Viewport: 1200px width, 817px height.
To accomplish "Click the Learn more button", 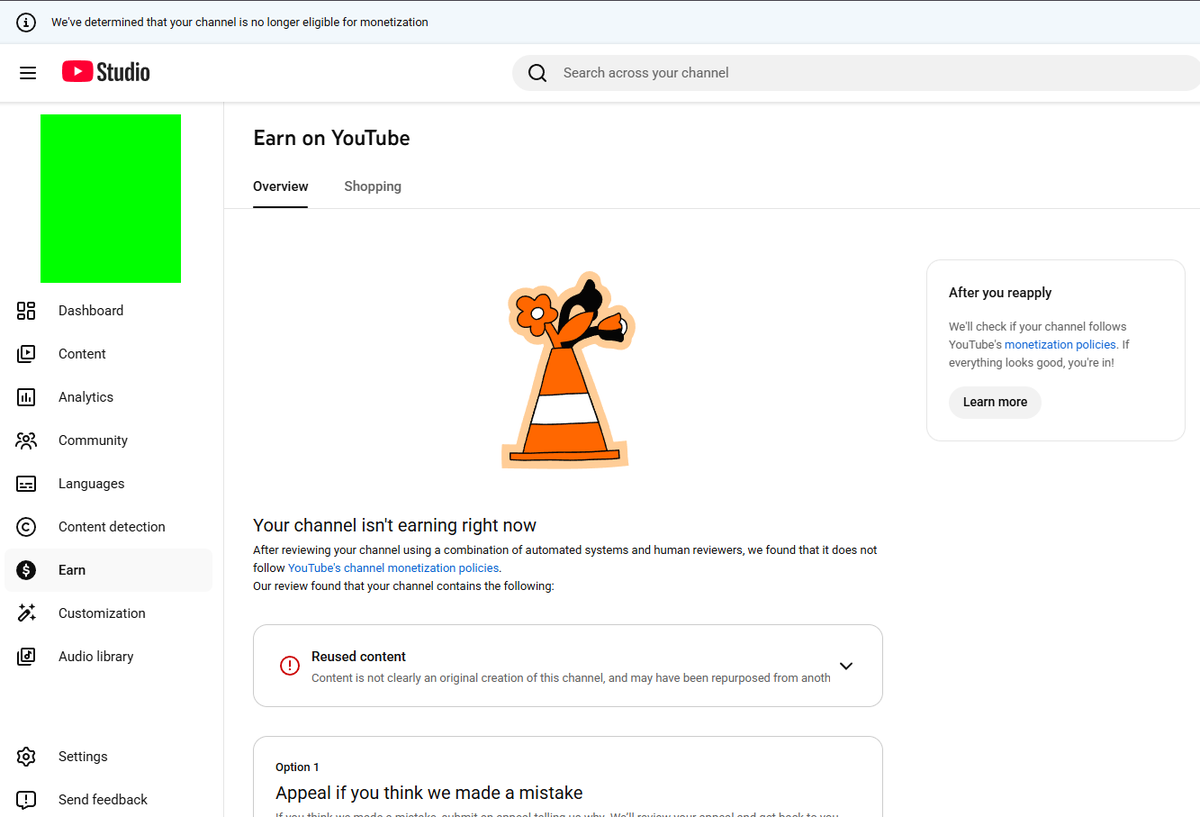I will click(995, 402).
